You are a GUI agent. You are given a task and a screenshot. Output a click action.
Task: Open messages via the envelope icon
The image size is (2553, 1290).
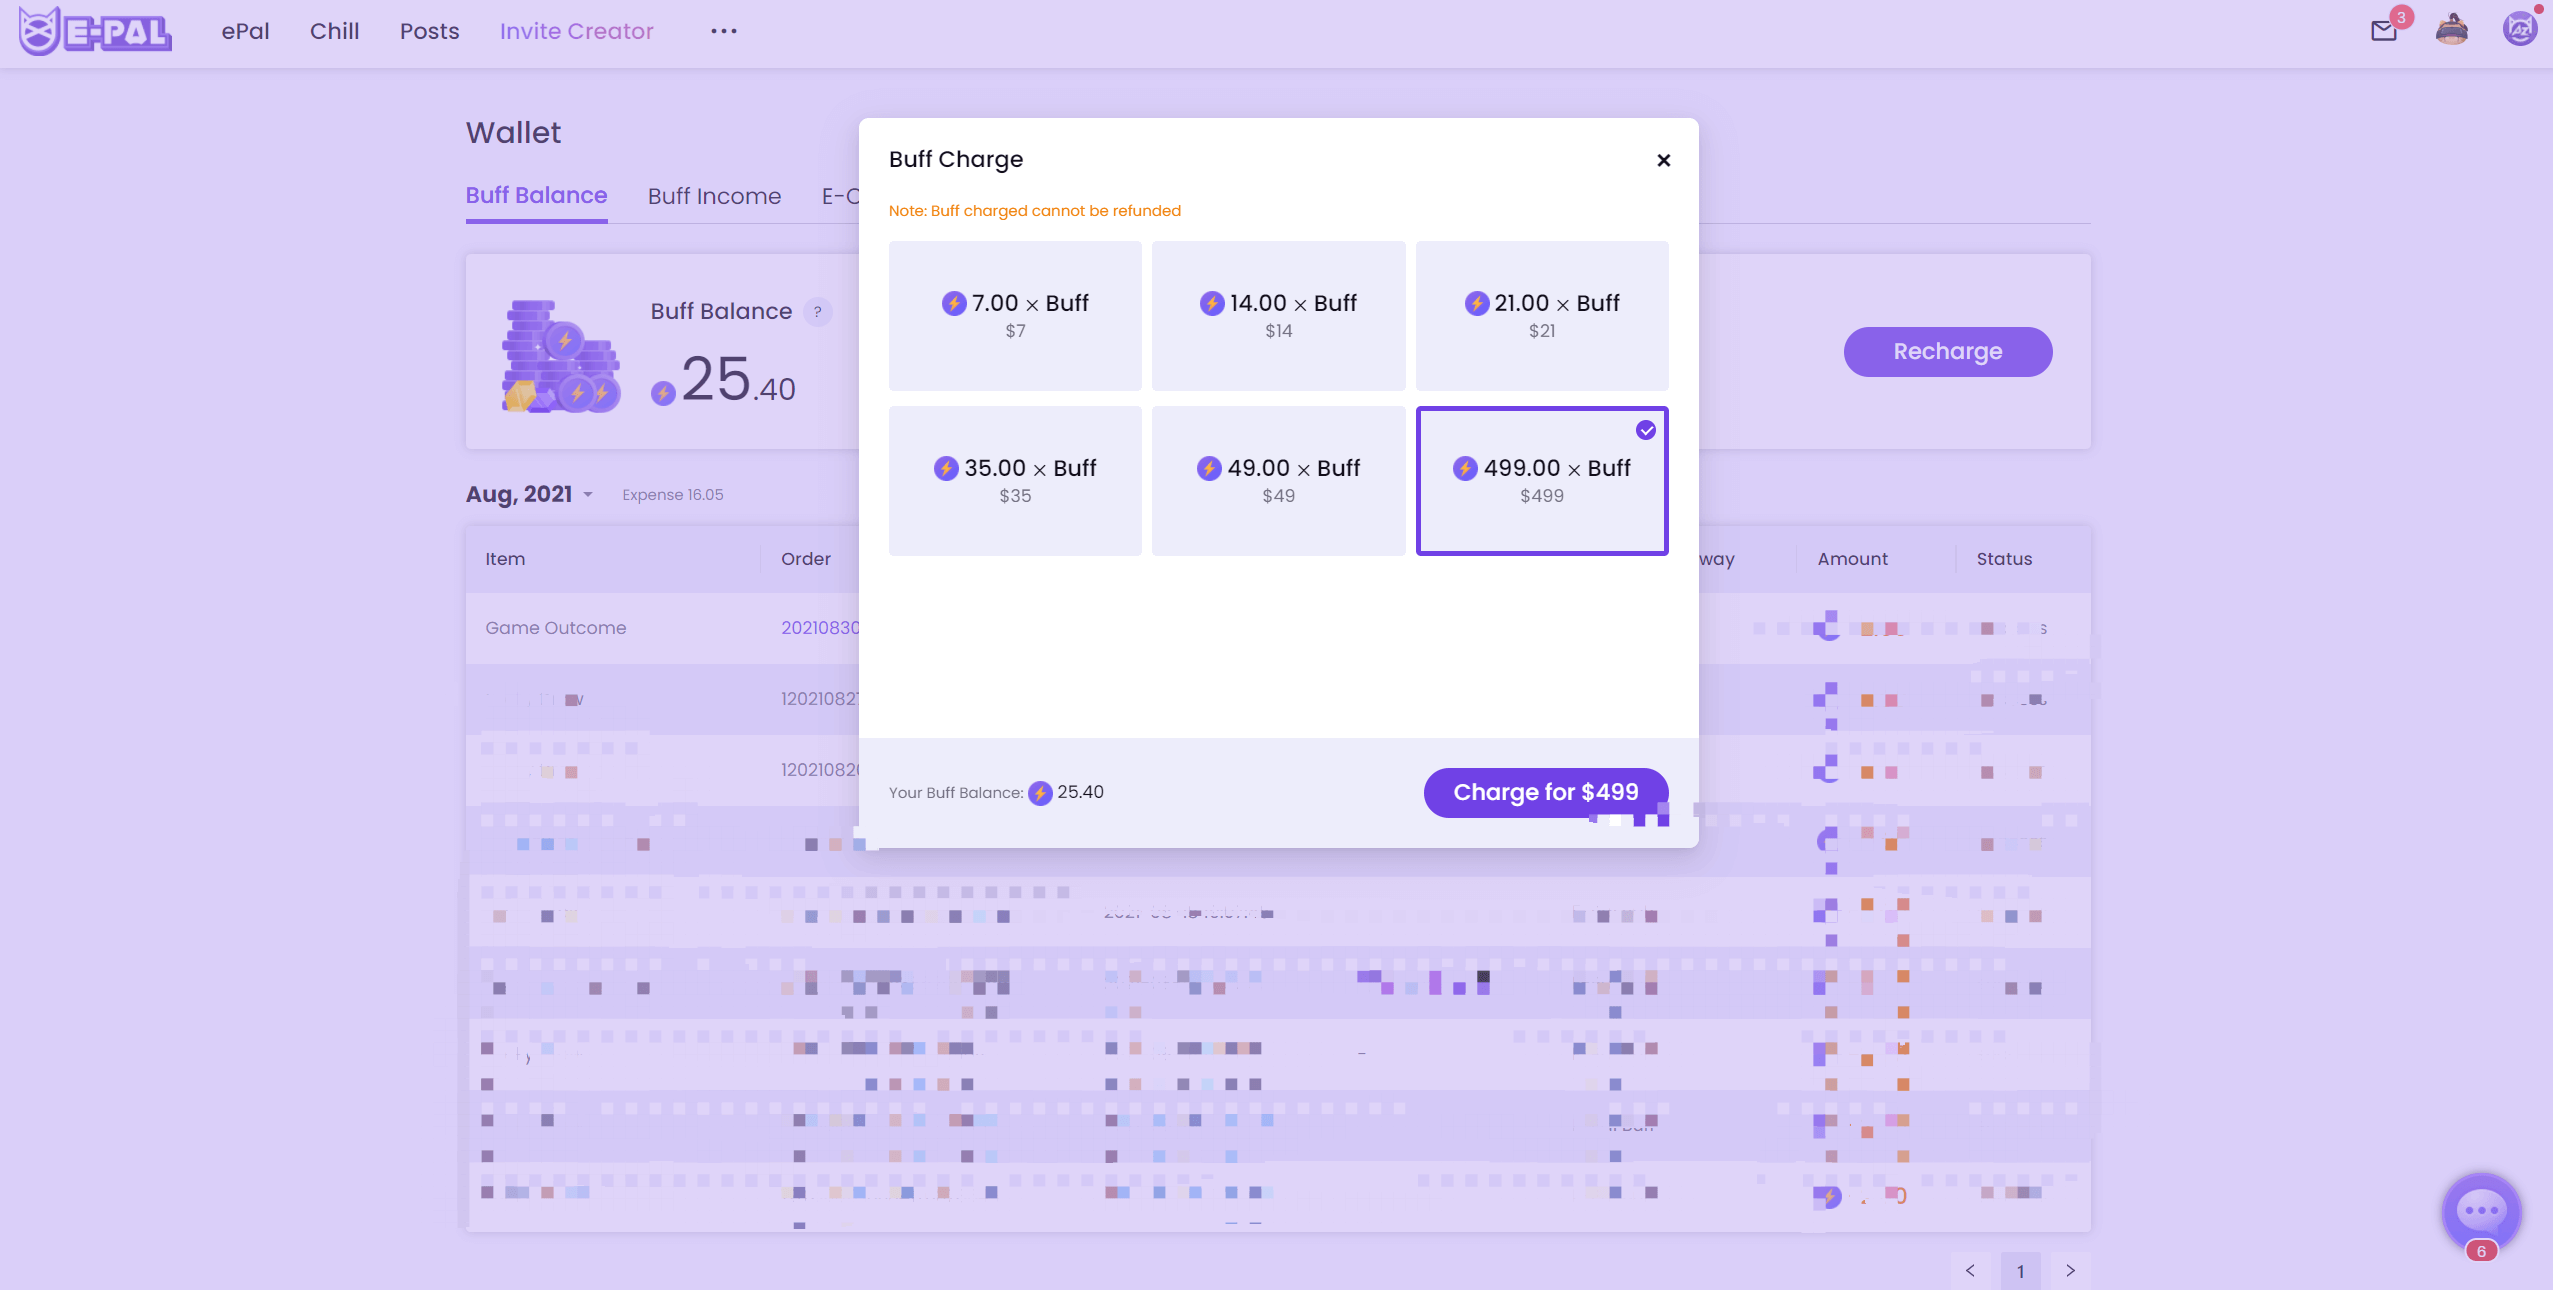click(2384, 31)
